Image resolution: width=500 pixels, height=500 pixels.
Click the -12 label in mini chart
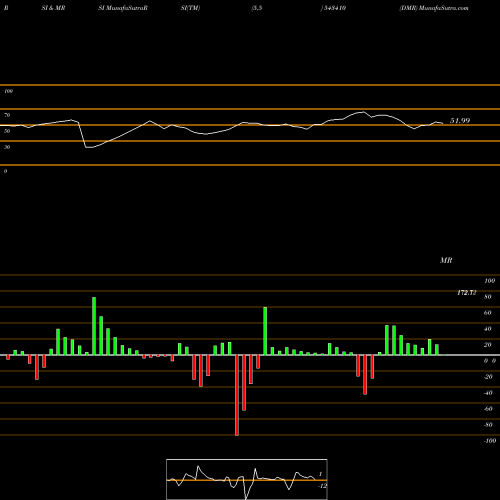(322, 486)
